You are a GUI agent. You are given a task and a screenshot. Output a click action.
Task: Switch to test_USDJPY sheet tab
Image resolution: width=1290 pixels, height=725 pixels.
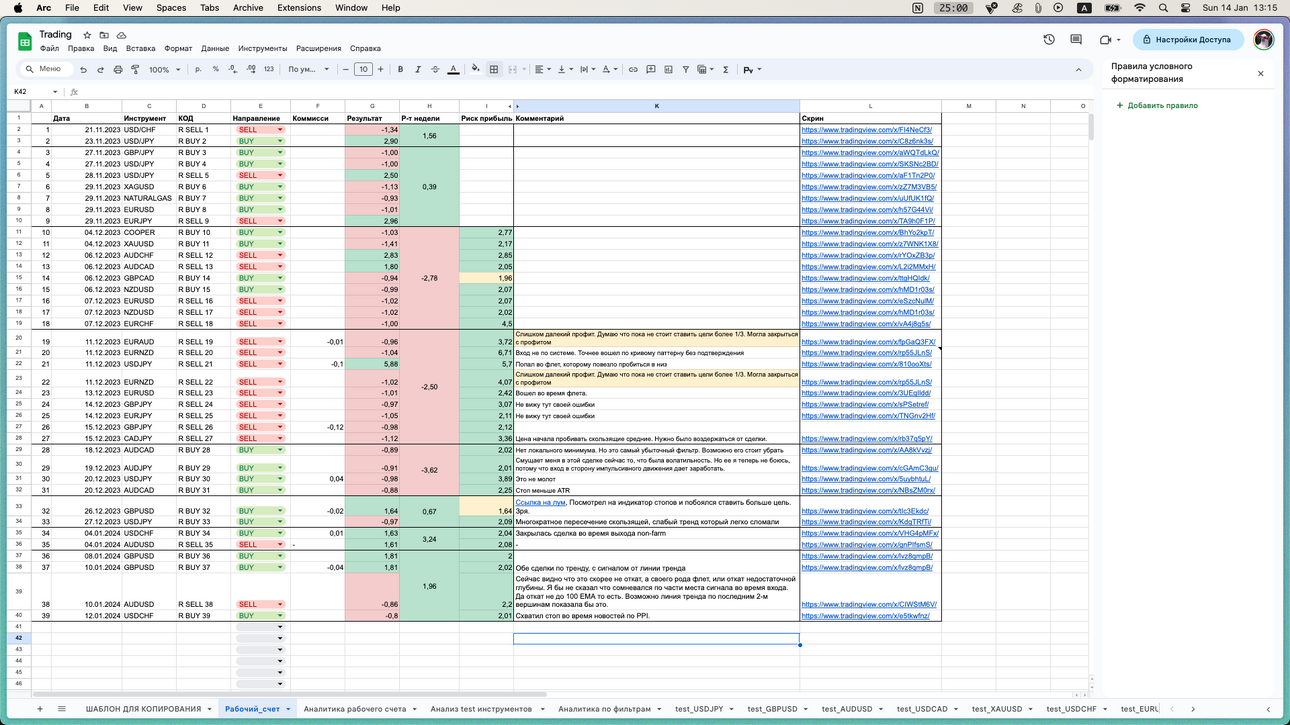click(x=699, y=709)
